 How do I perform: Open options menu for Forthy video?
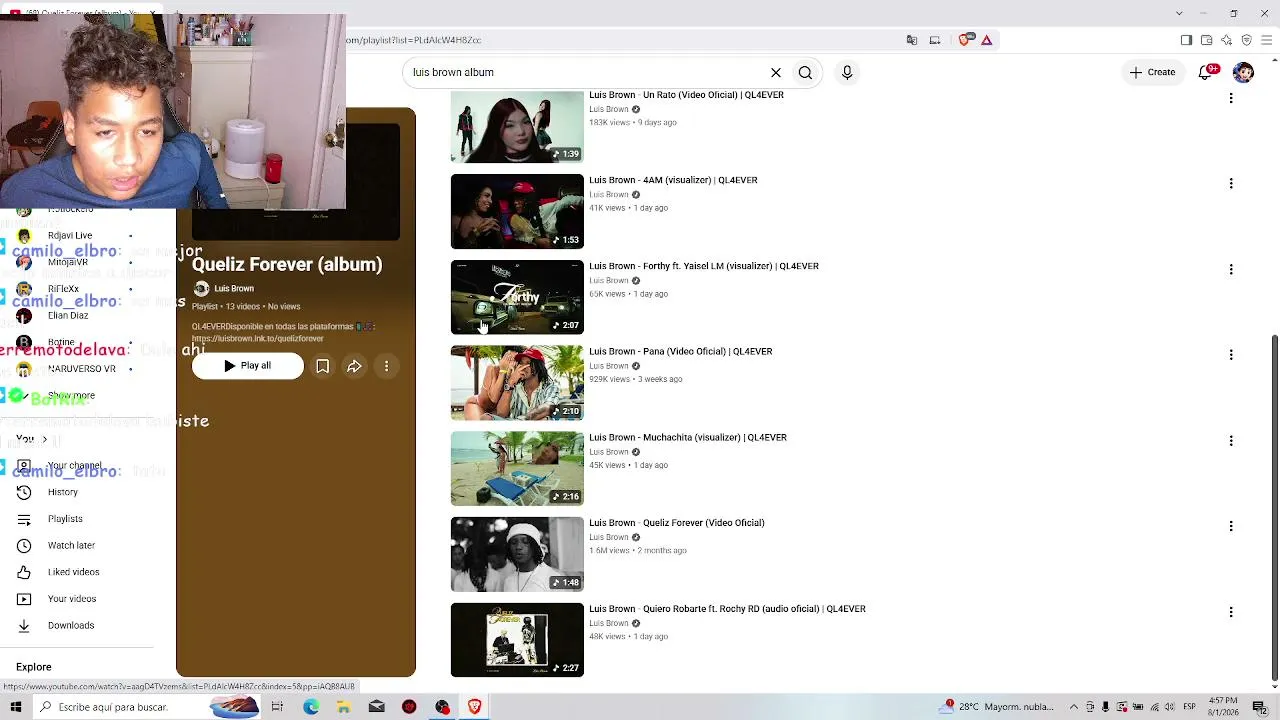point(1231,269)
